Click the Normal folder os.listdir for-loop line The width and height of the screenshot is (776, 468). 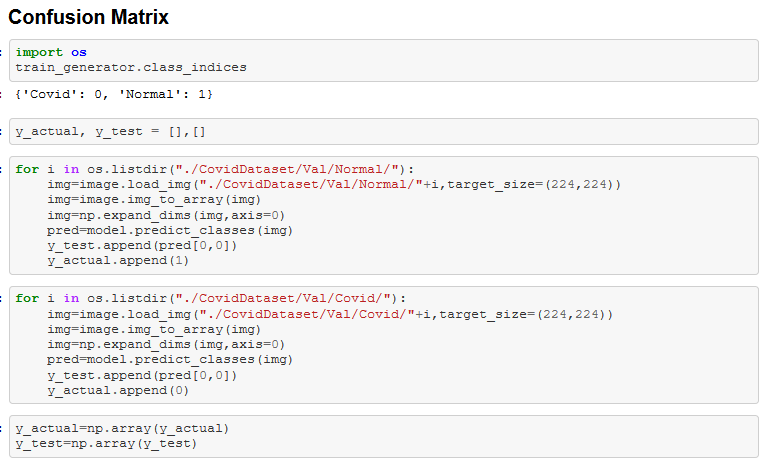(215, 169)
